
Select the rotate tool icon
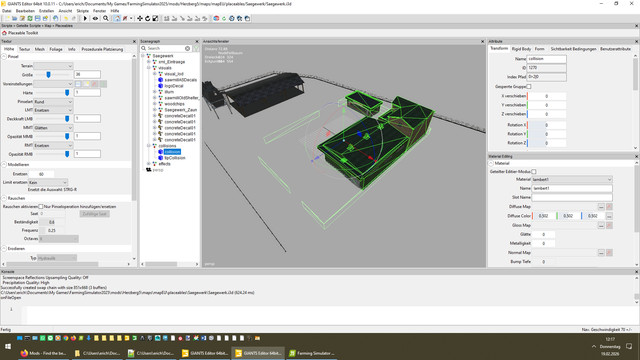point(147,18)
